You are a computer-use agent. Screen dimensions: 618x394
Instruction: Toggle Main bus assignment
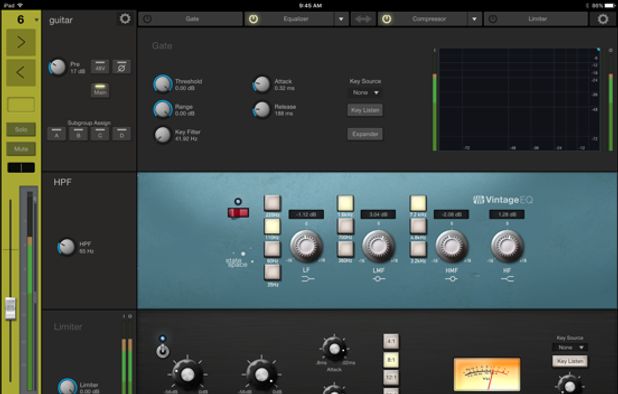100,90
